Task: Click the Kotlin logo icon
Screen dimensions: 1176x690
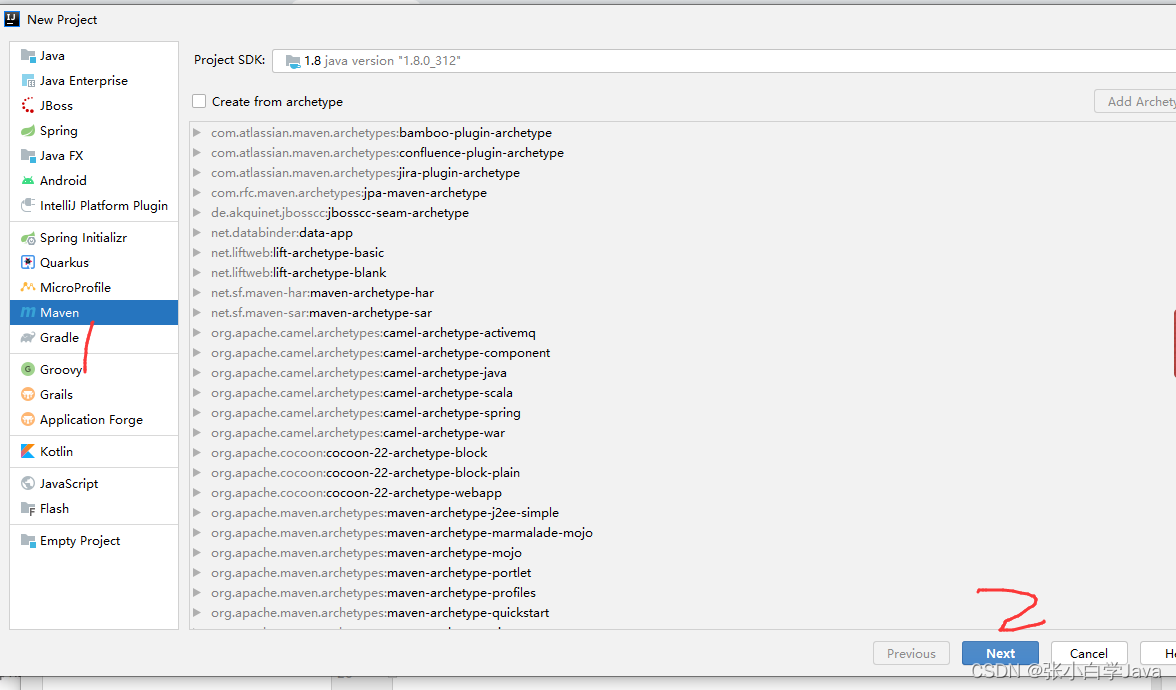Action: coord(28,452)
